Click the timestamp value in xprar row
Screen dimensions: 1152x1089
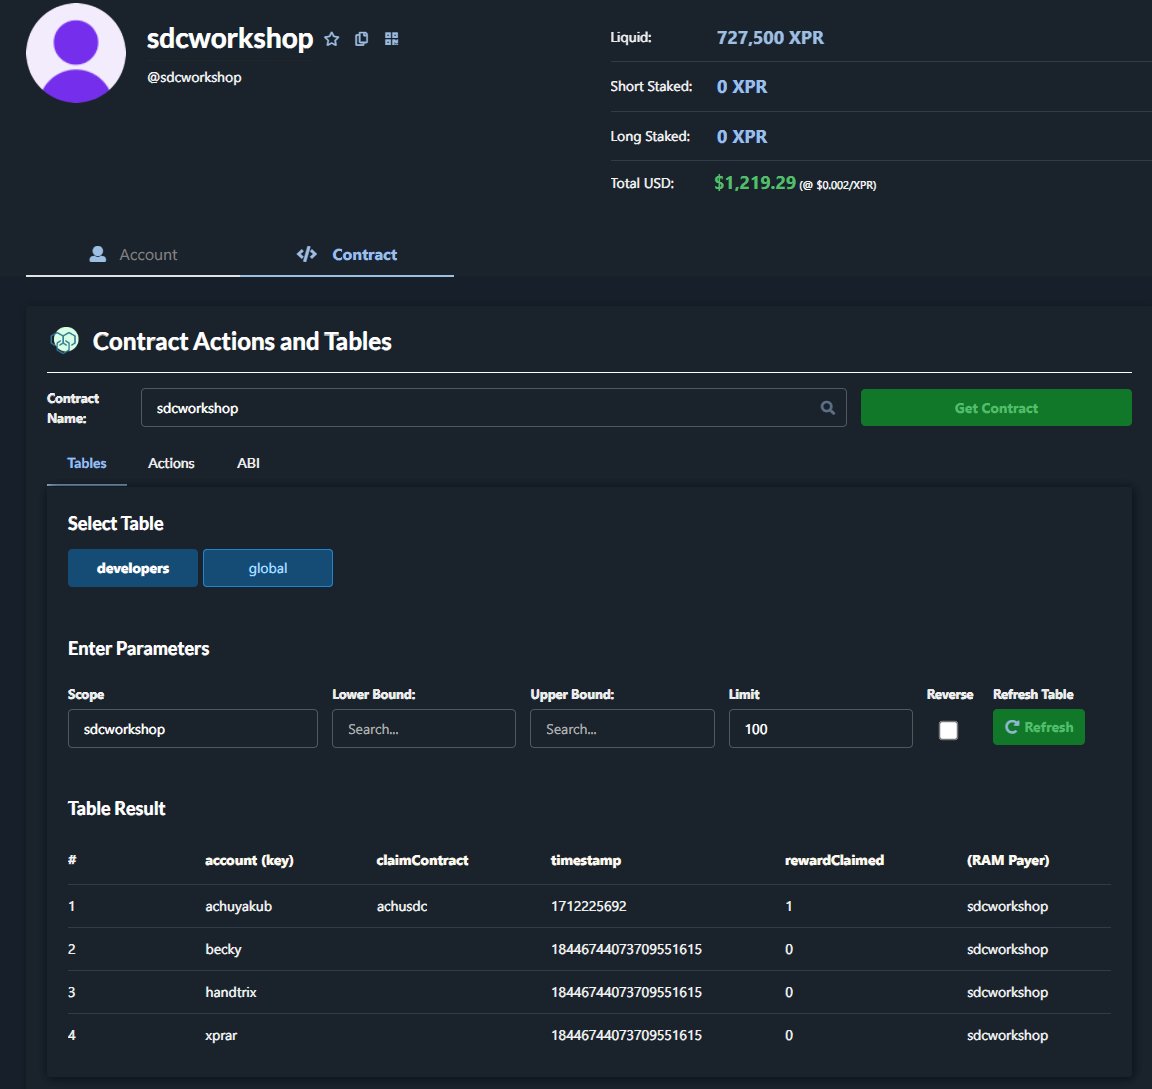627,1035
